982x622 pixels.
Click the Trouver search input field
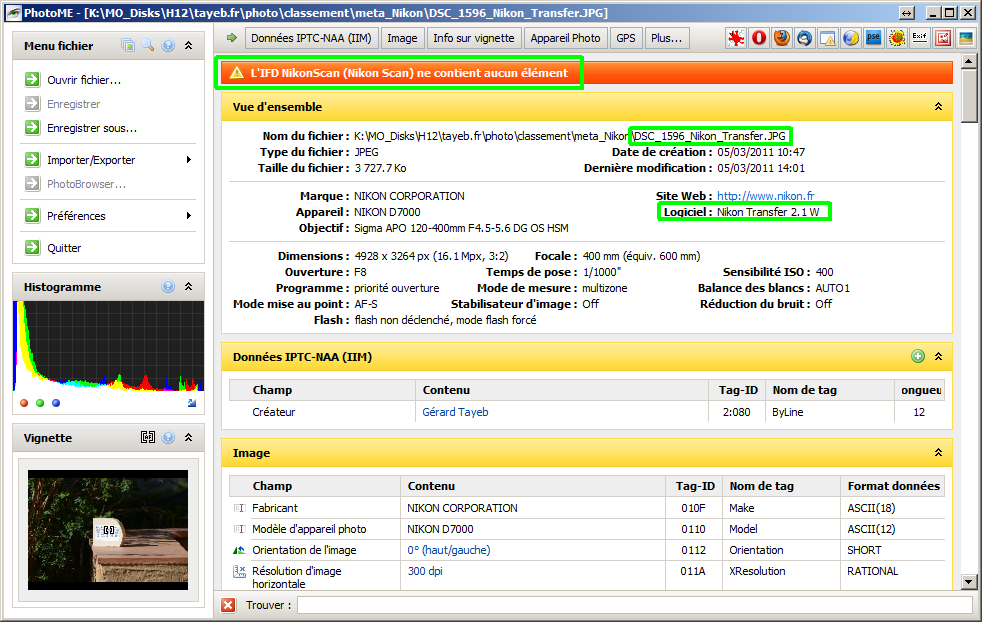coord(634,605)
